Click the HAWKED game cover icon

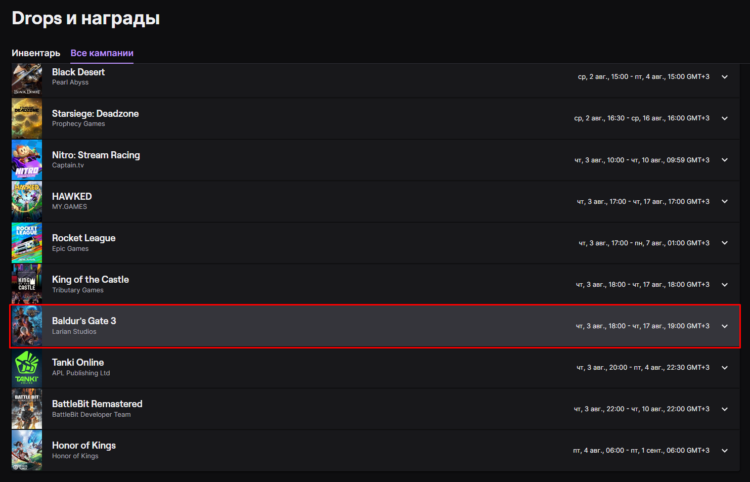point(26,201)
